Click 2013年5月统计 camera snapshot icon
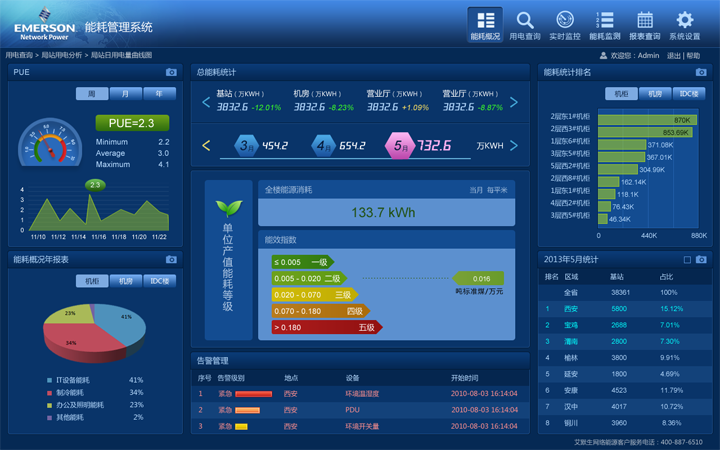This screenshot has width=720, height=450. coord(701,259)
